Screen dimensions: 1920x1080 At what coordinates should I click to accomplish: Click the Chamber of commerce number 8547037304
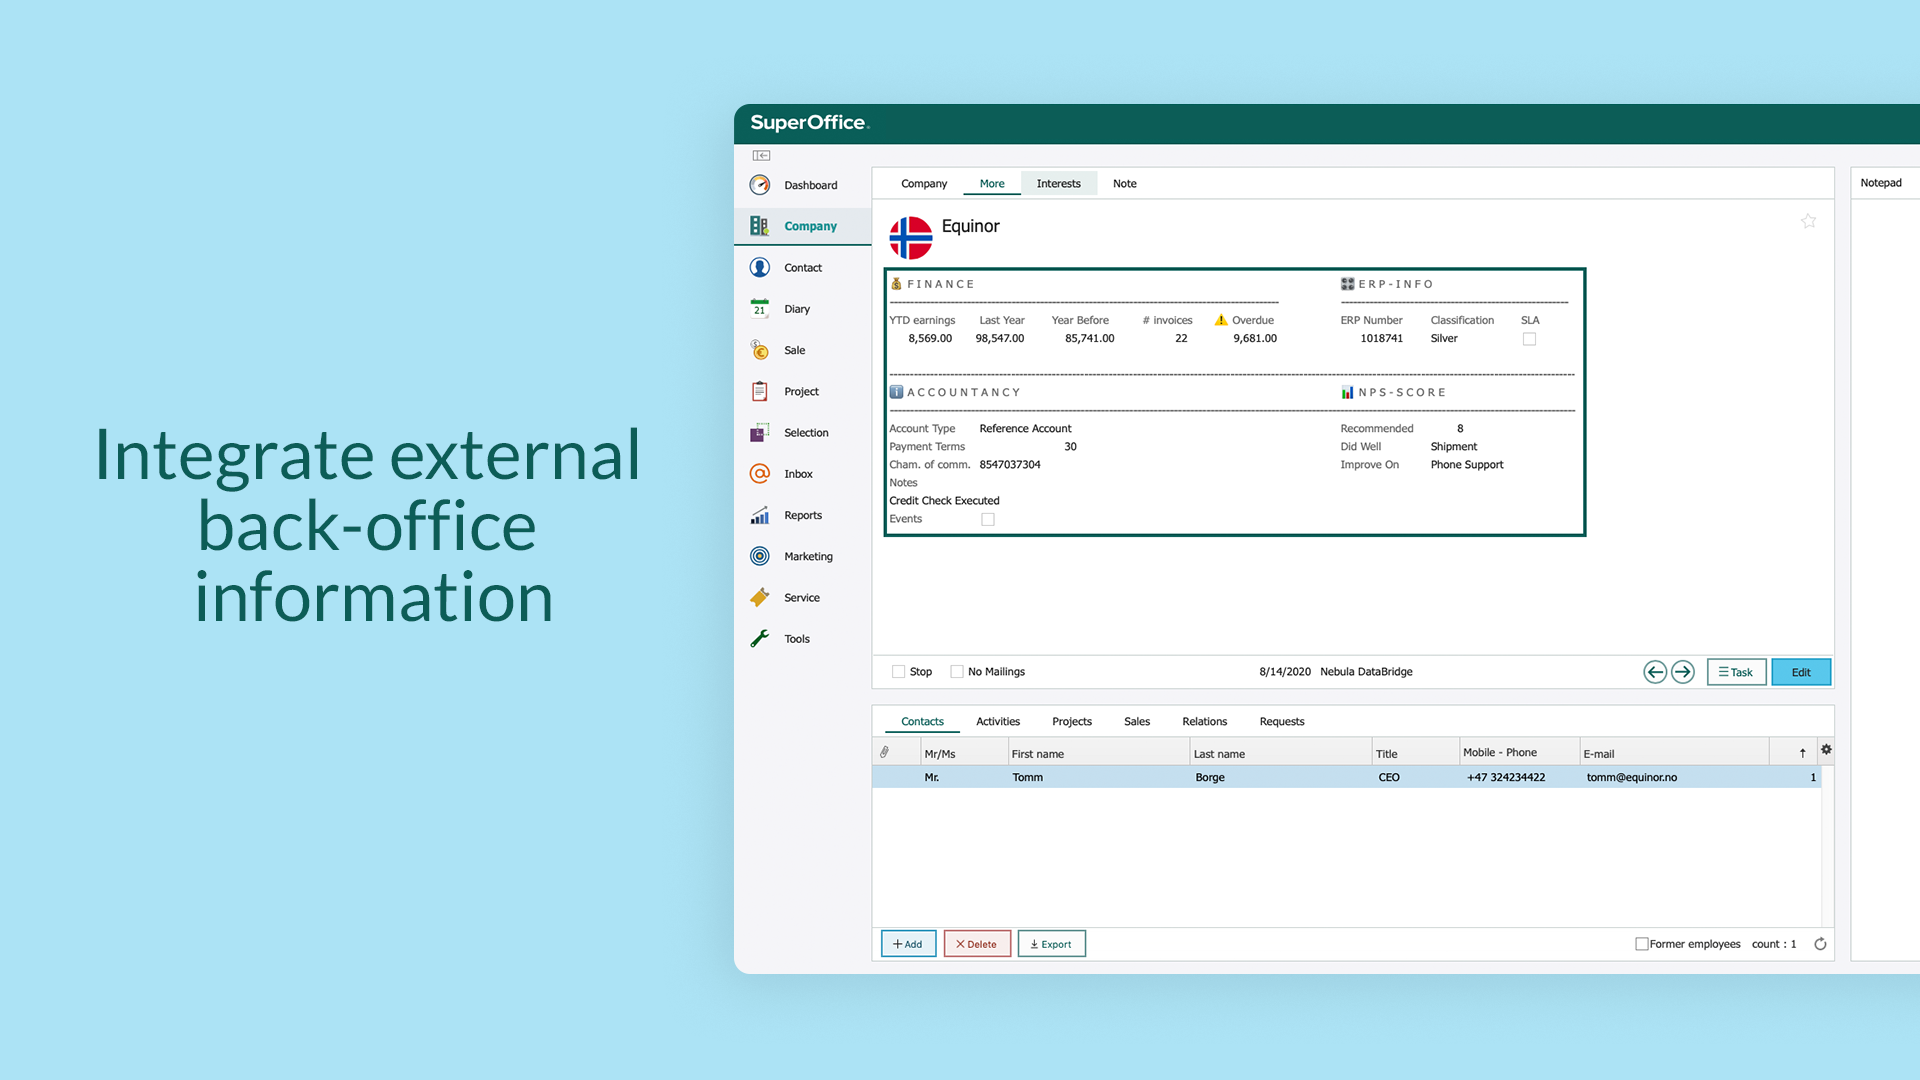[1010, 464]
